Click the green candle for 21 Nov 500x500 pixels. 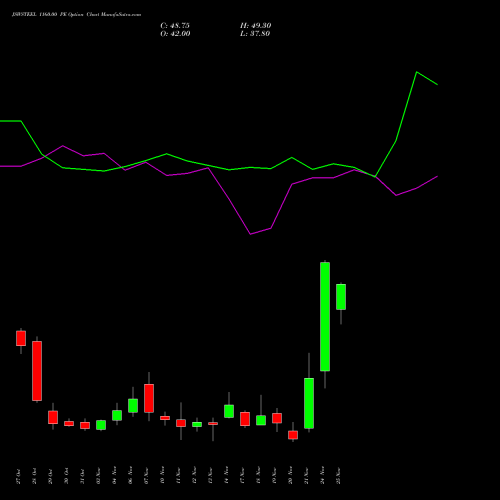pyautogui.click(x=309, y=403)
